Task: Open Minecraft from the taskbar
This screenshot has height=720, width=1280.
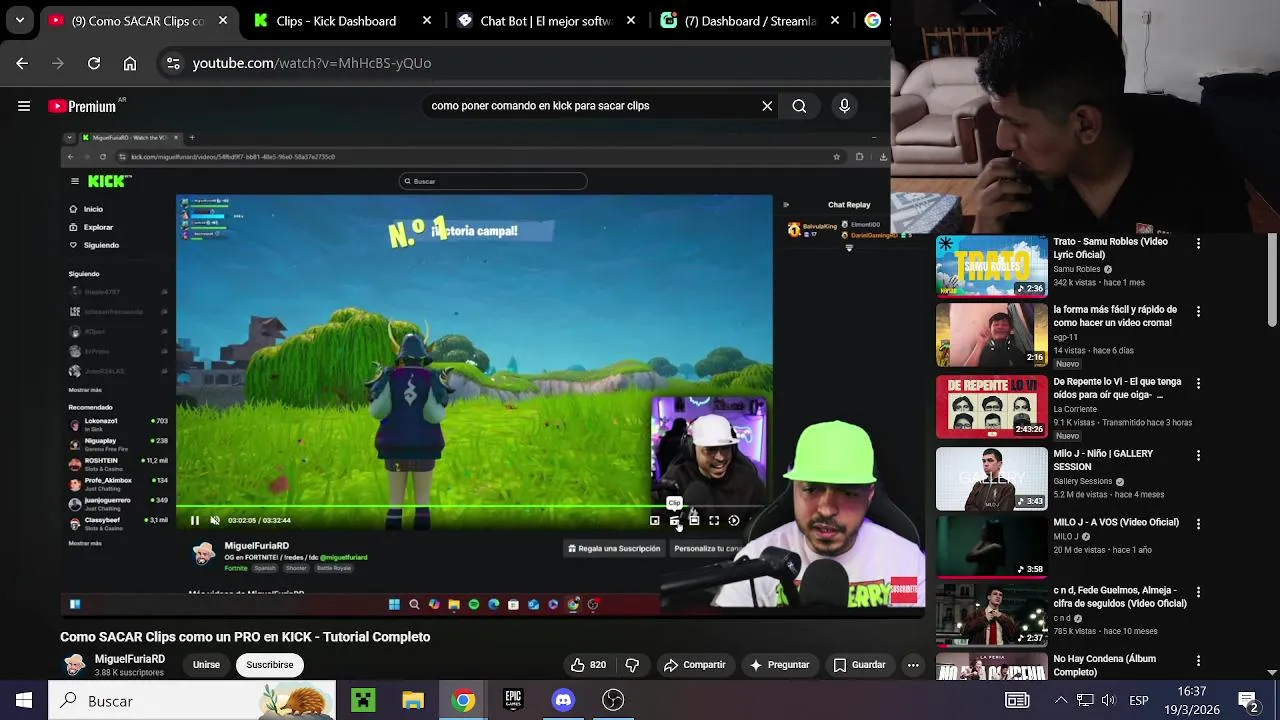Action: (363, 701)
